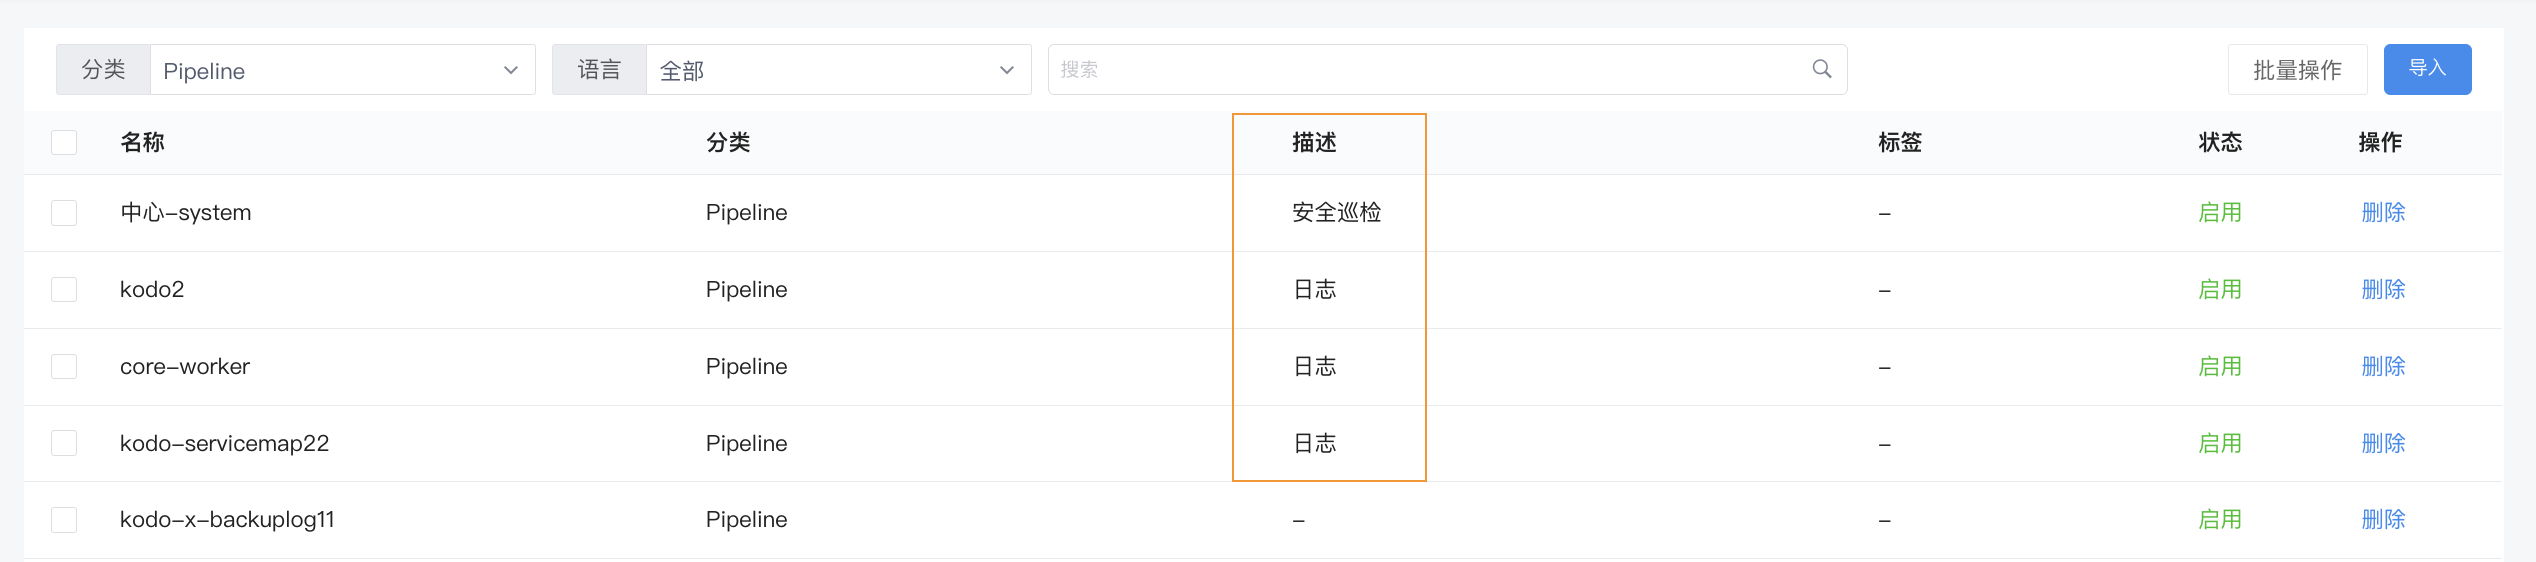Click 启用 on kodo-servicemap22 row
This screenshot has height=562, width=2536.
[2220, 443]
